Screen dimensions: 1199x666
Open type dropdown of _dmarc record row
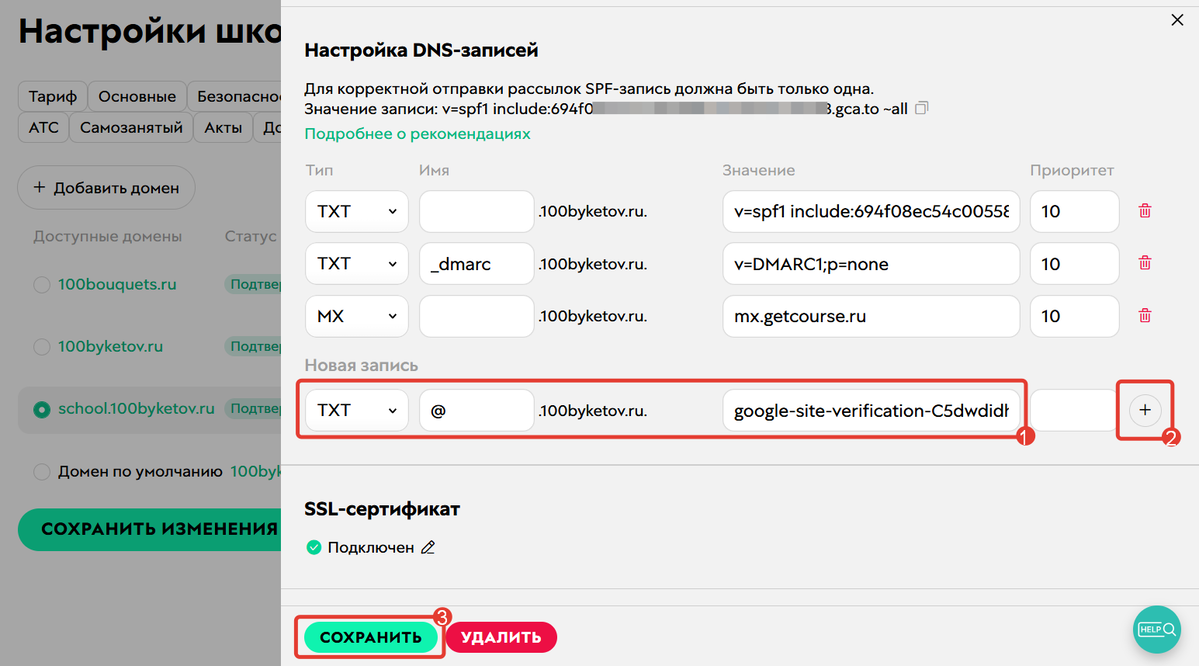click(x=356, y=264)
